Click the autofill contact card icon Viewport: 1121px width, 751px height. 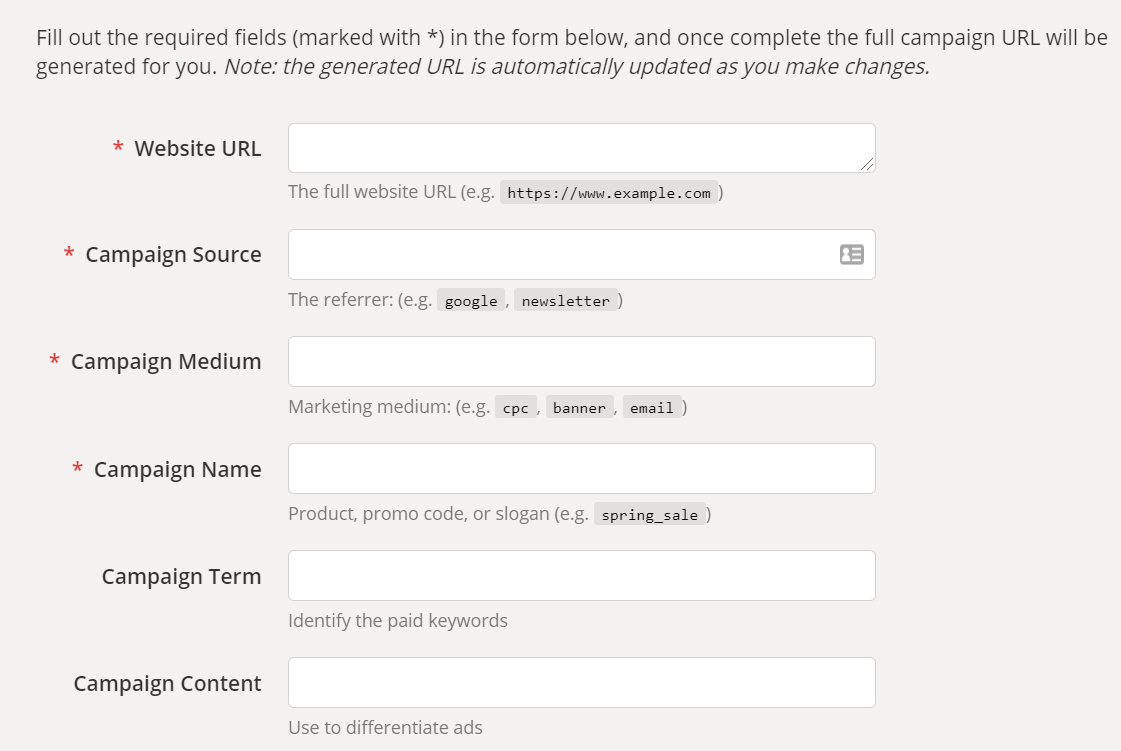pos(851,255)
